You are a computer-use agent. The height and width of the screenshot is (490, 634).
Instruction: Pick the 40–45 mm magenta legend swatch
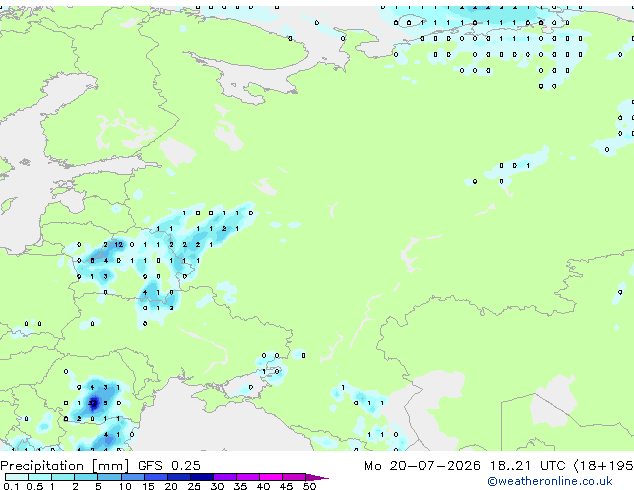click(x=271, y=477)
